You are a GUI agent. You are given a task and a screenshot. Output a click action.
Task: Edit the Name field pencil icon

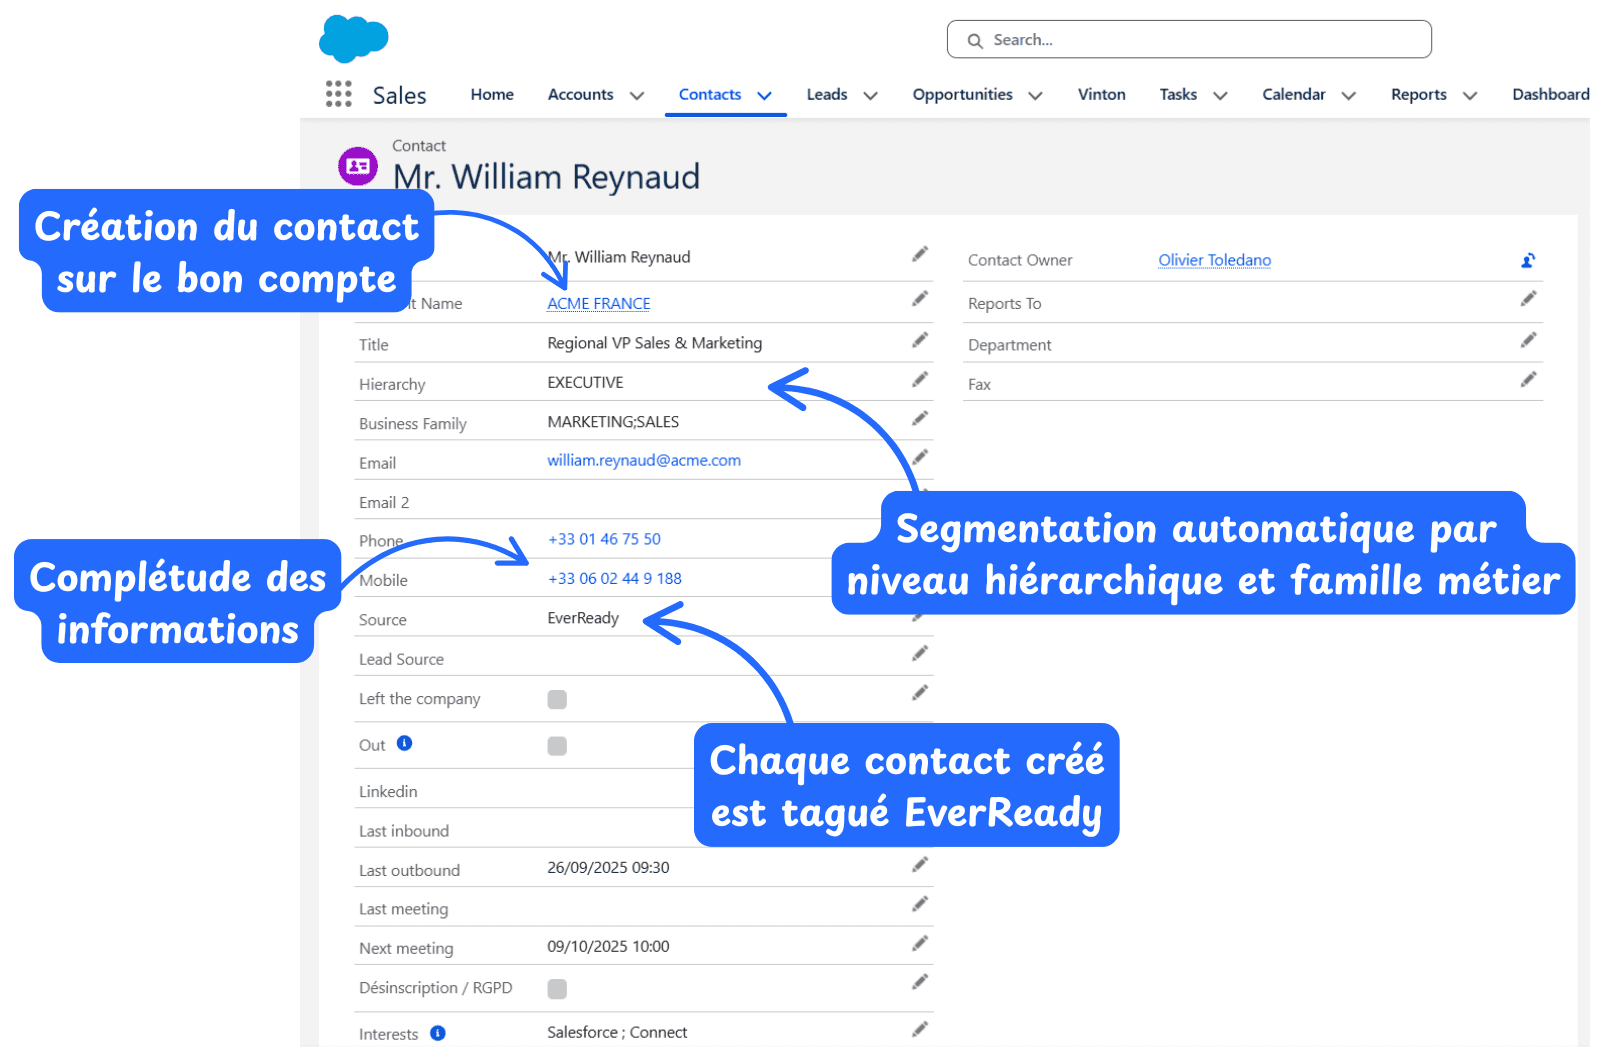(920, 255)
